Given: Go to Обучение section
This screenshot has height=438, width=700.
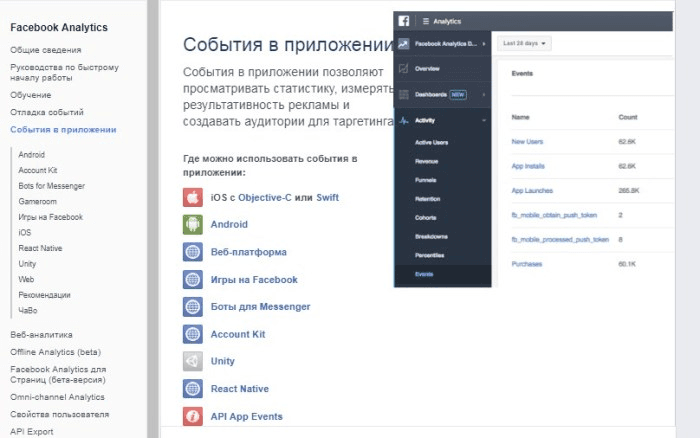Looking at the screenshot, I should 30,95.
